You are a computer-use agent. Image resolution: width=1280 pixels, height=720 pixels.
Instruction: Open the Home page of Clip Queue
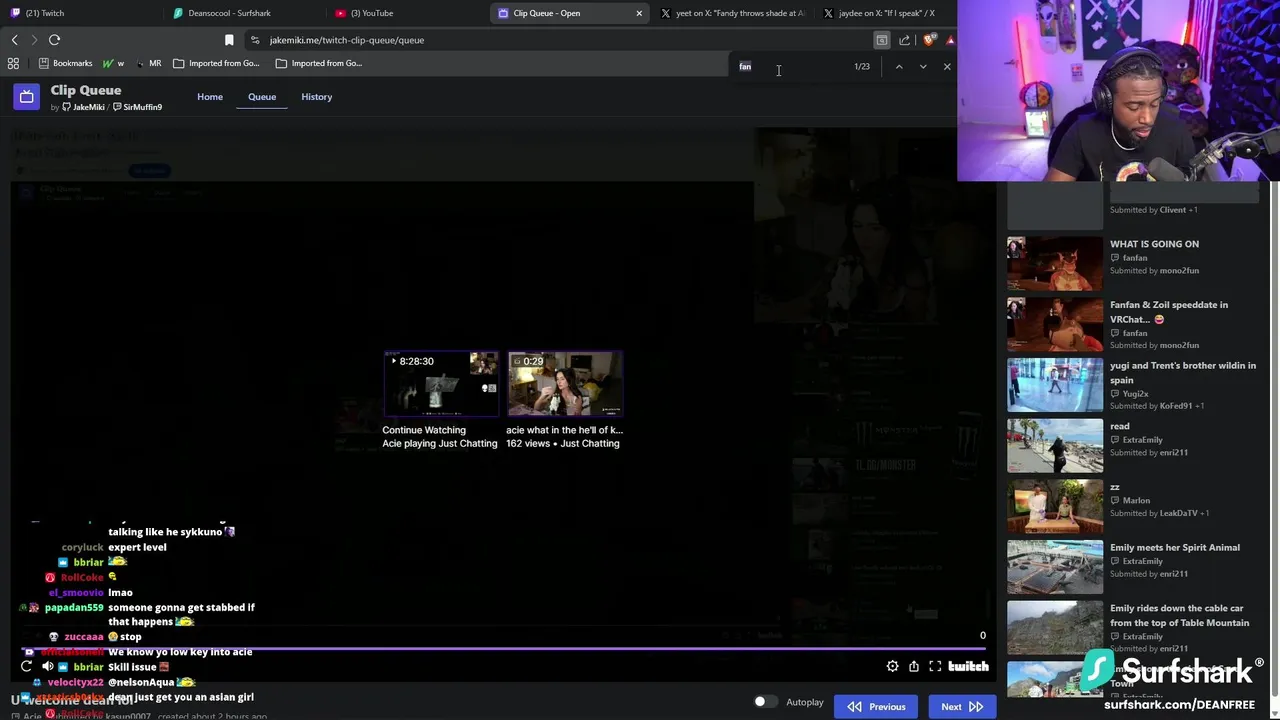coord(210,97)
